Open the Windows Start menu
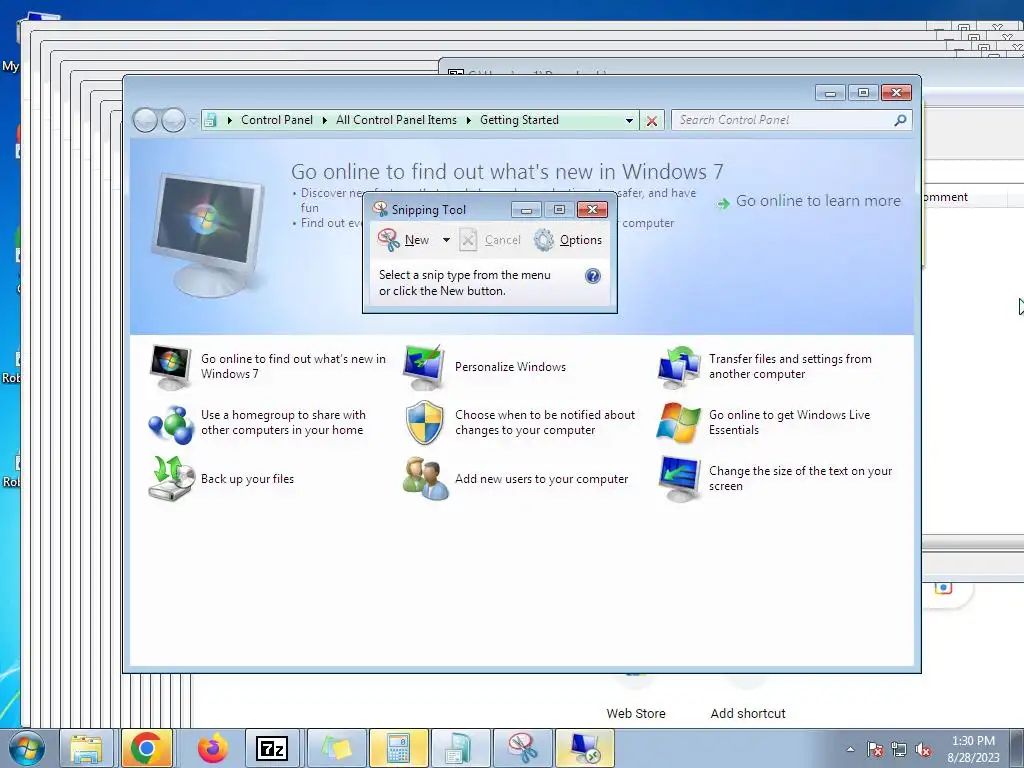The height and width of the screenshot is (768, 1024). 26,748
